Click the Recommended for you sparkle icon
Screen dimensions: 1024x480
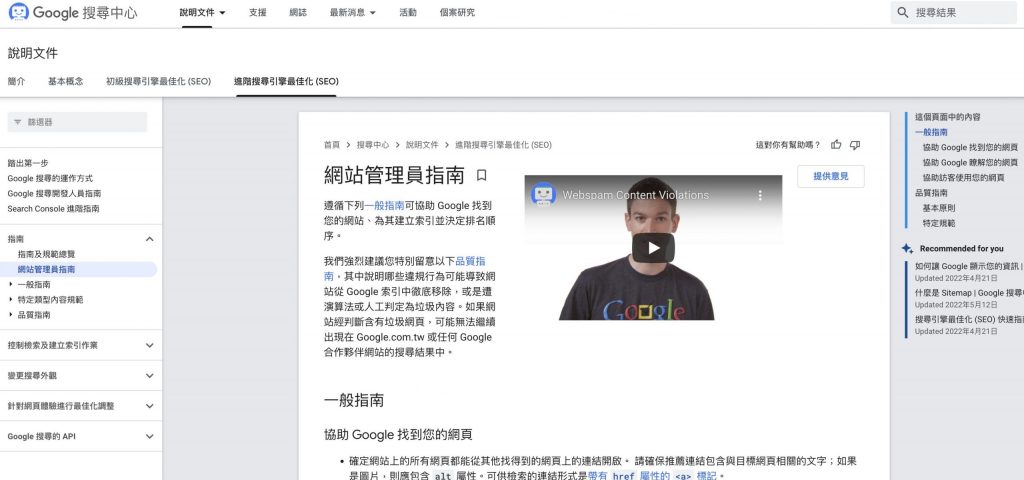907,249
